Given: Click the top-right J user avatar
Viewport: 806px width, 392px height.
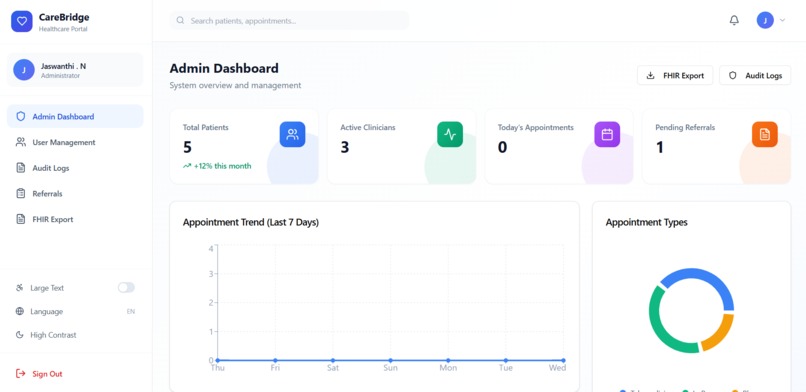Looking at the screenshot, I should click(765, 21).
